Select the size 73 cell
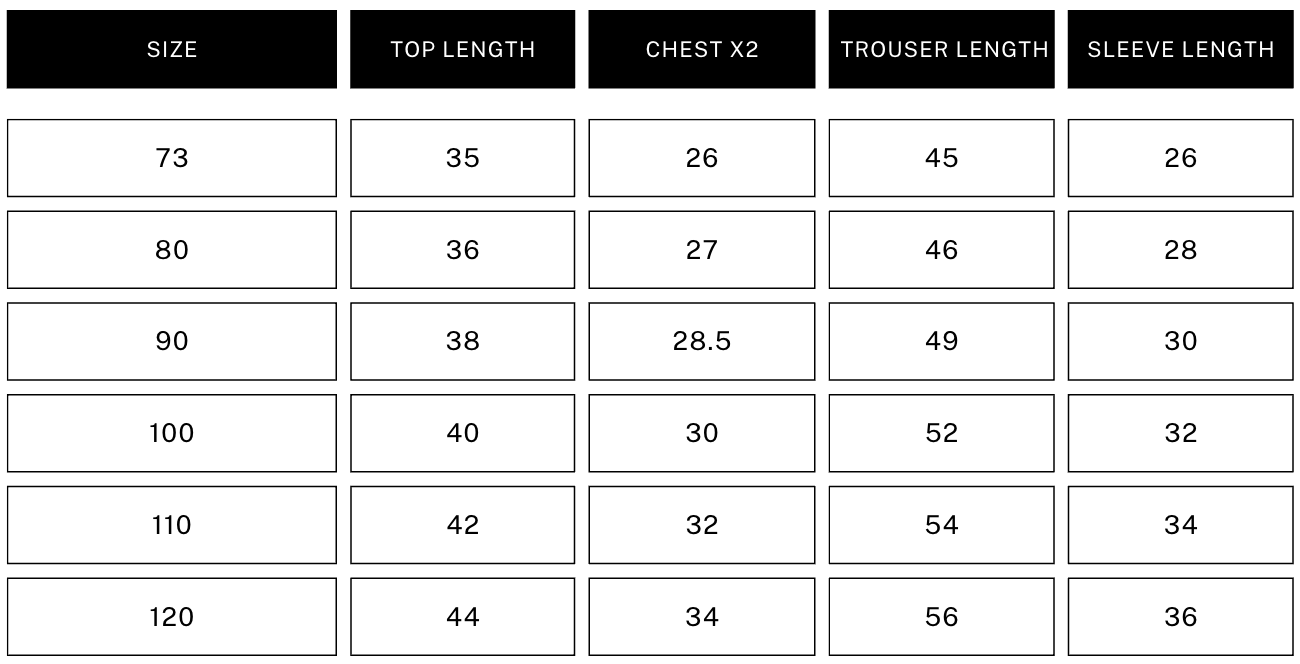Viewport: 1300px width, 664px height. point(172,158)
